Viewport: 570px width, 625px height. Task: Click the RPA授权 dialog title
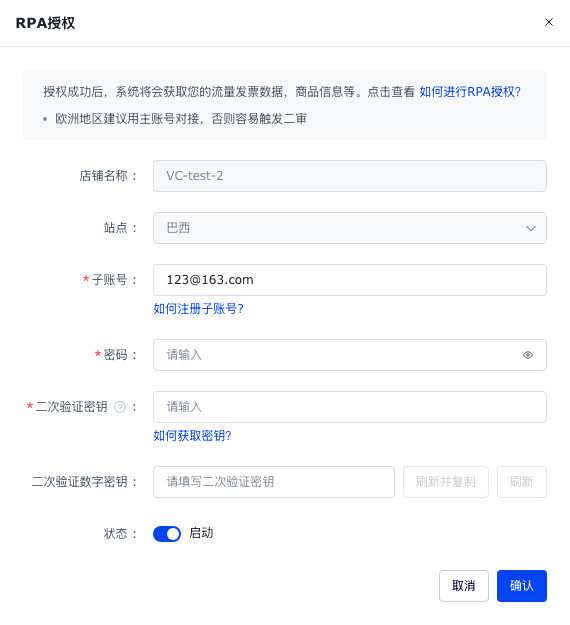[45, 23]
